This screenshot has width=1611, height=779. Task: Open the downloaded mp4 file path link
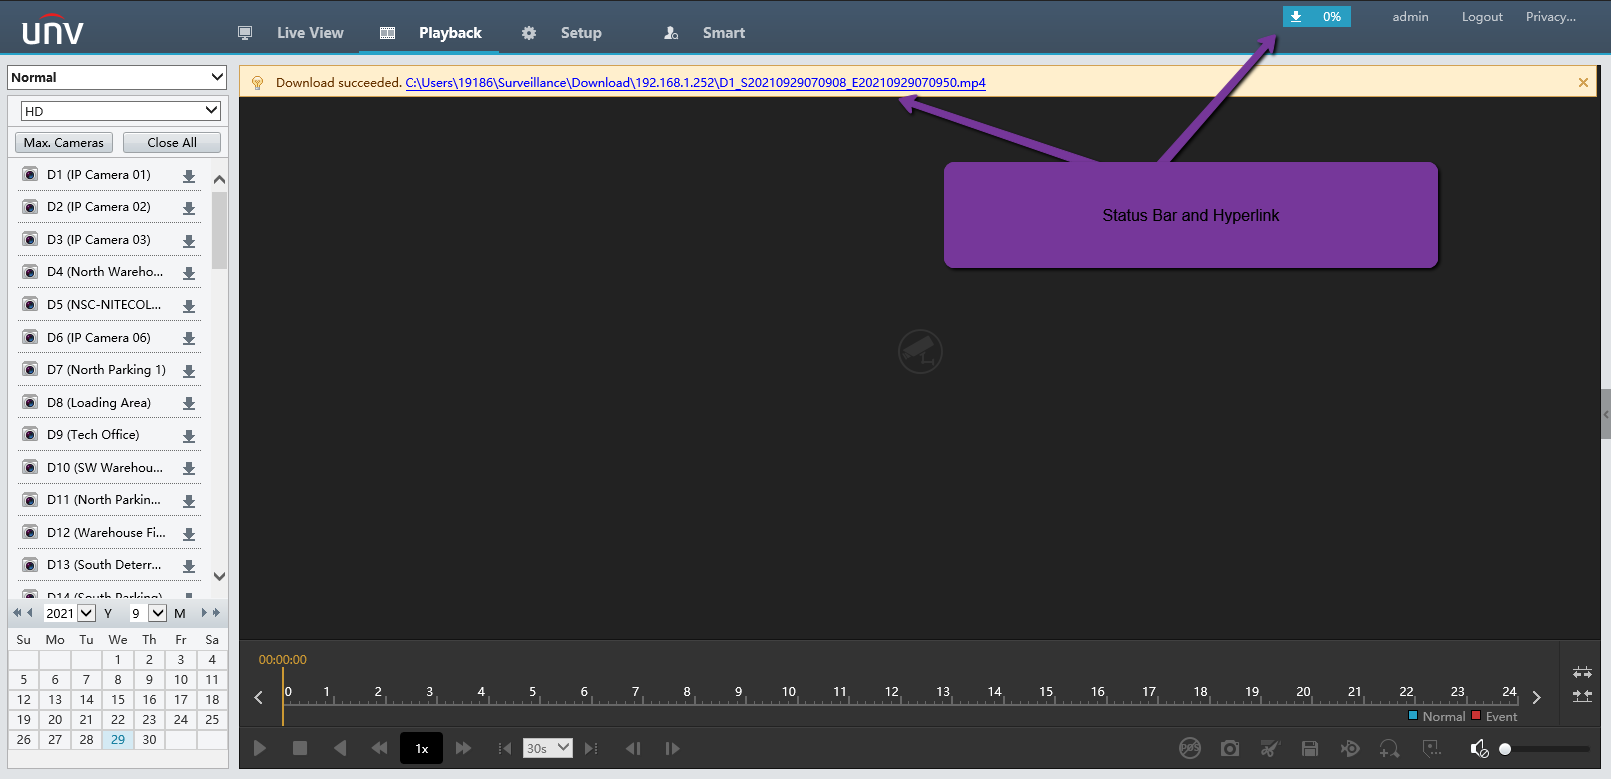click(695, 83)
